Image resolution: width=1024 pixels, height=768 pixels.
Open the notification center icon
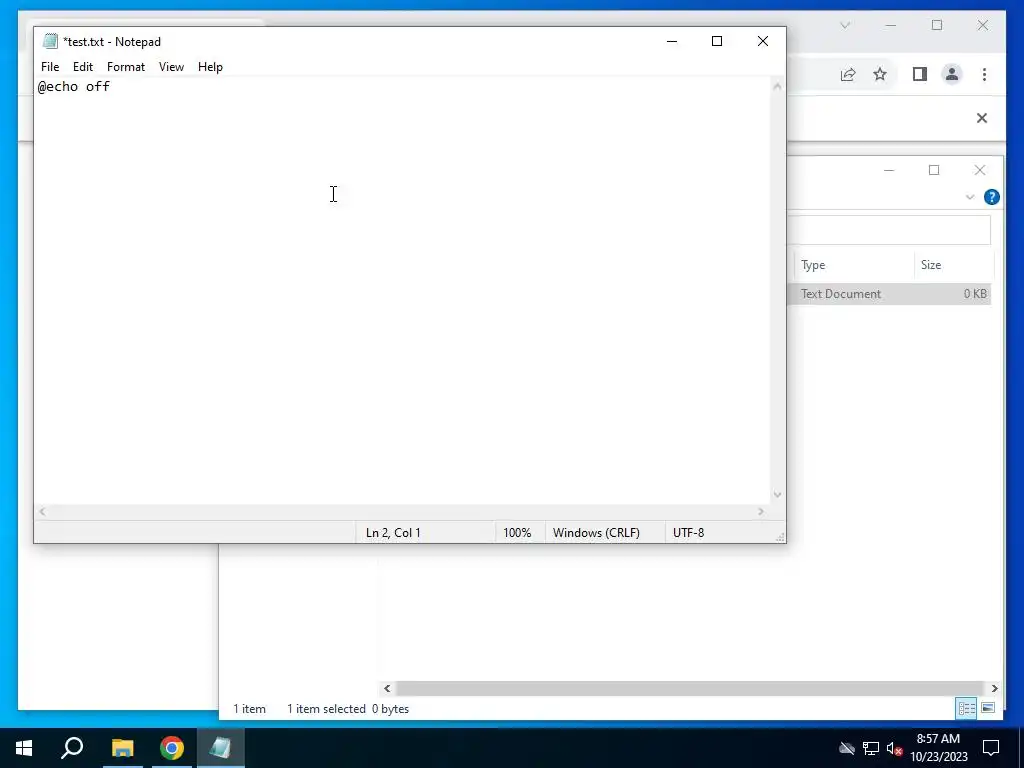(991, 748)
